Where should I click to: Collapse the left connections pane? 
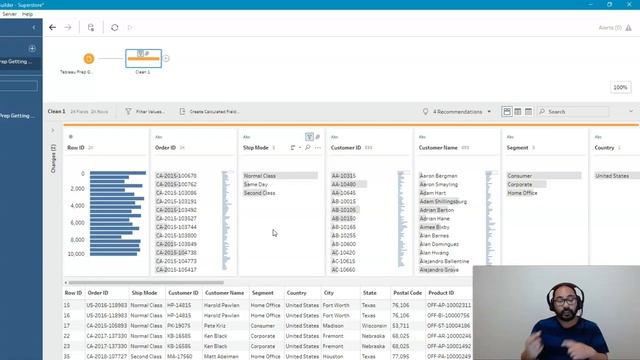pyautogui.click(x=34, y=27)
